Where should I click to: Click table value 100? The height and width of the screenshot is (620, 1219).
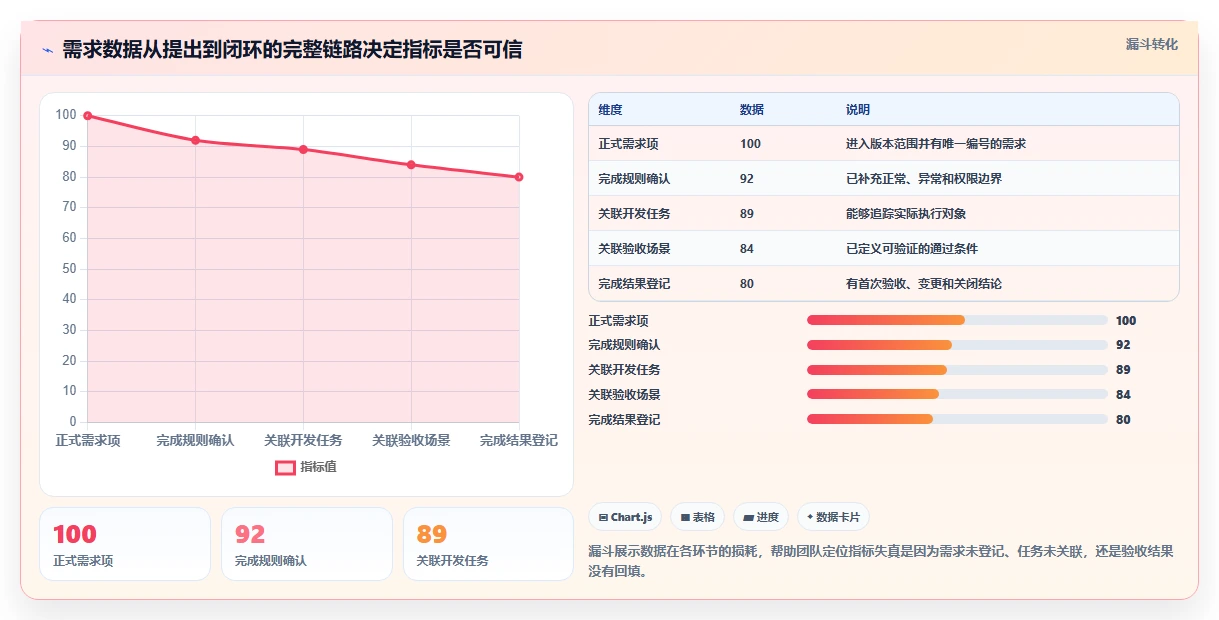[x=750, y=144]
